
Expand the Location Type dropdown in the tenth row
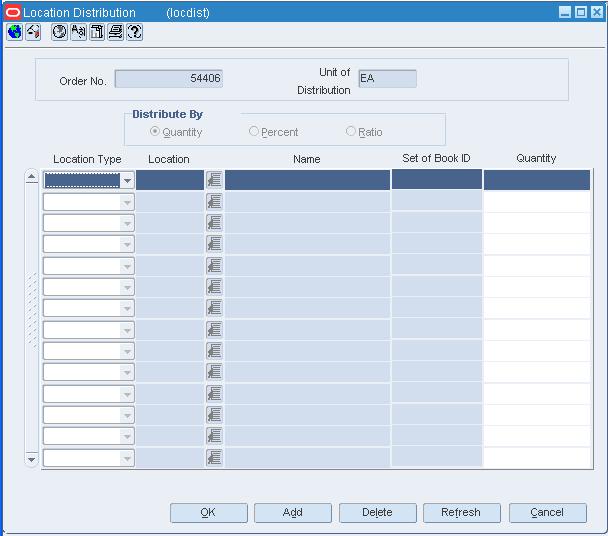tap(127, 372)
